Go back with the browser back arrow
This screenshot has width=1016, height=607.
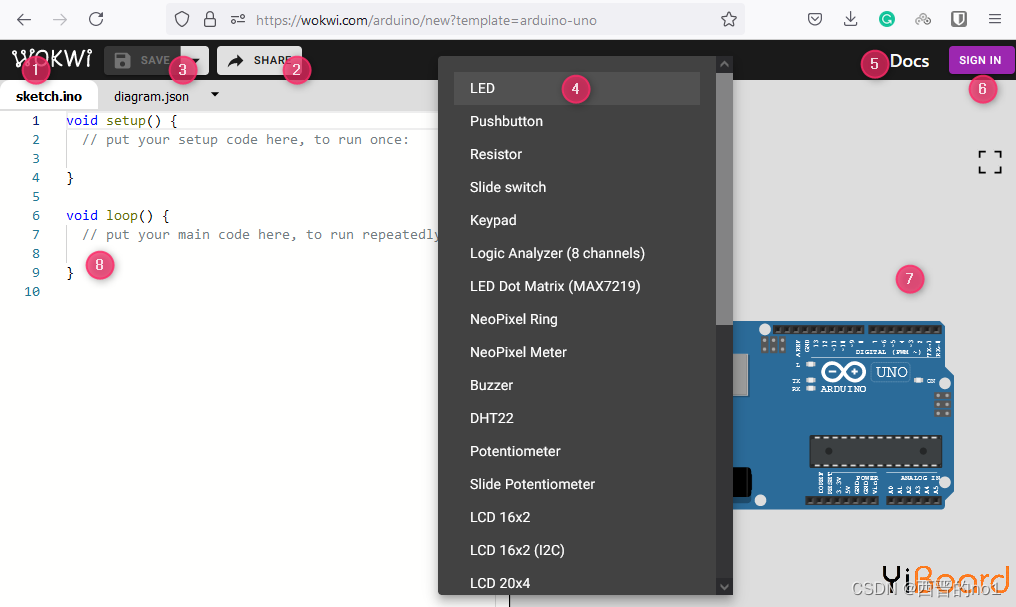click(x=24, y=19)
